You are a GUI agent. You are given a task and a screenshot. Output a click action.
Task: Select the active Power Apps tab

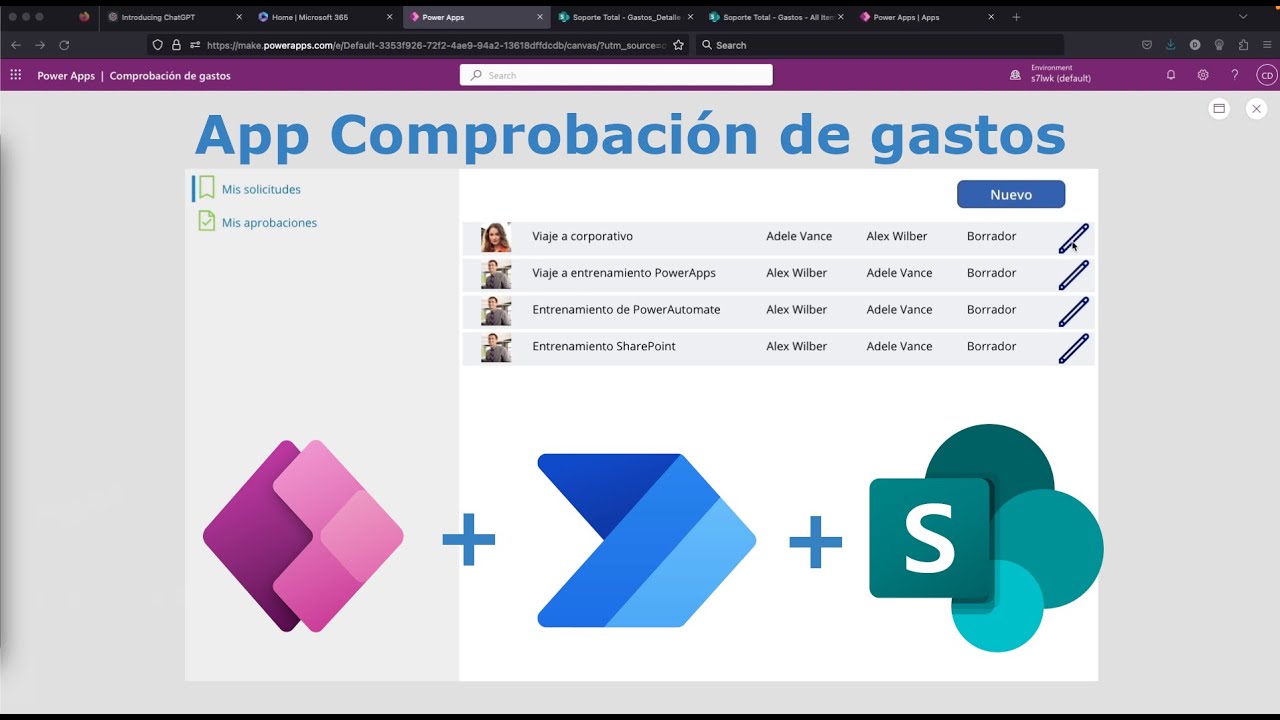(476, 17)
